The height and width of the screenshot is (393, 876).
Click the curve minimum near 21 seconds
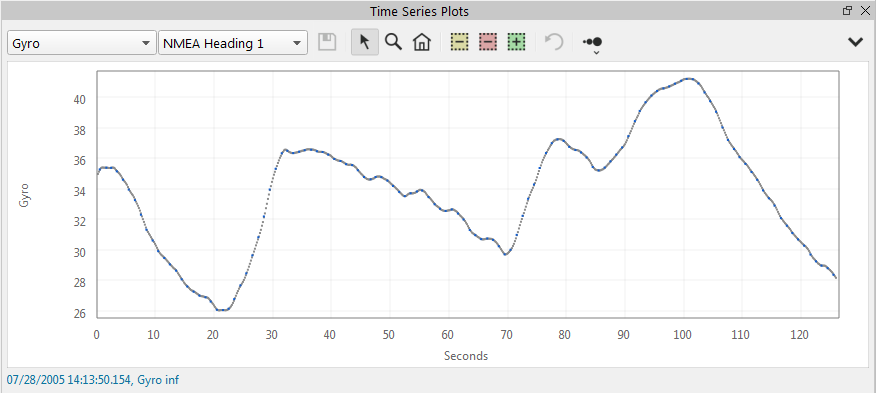click(222, 310)
